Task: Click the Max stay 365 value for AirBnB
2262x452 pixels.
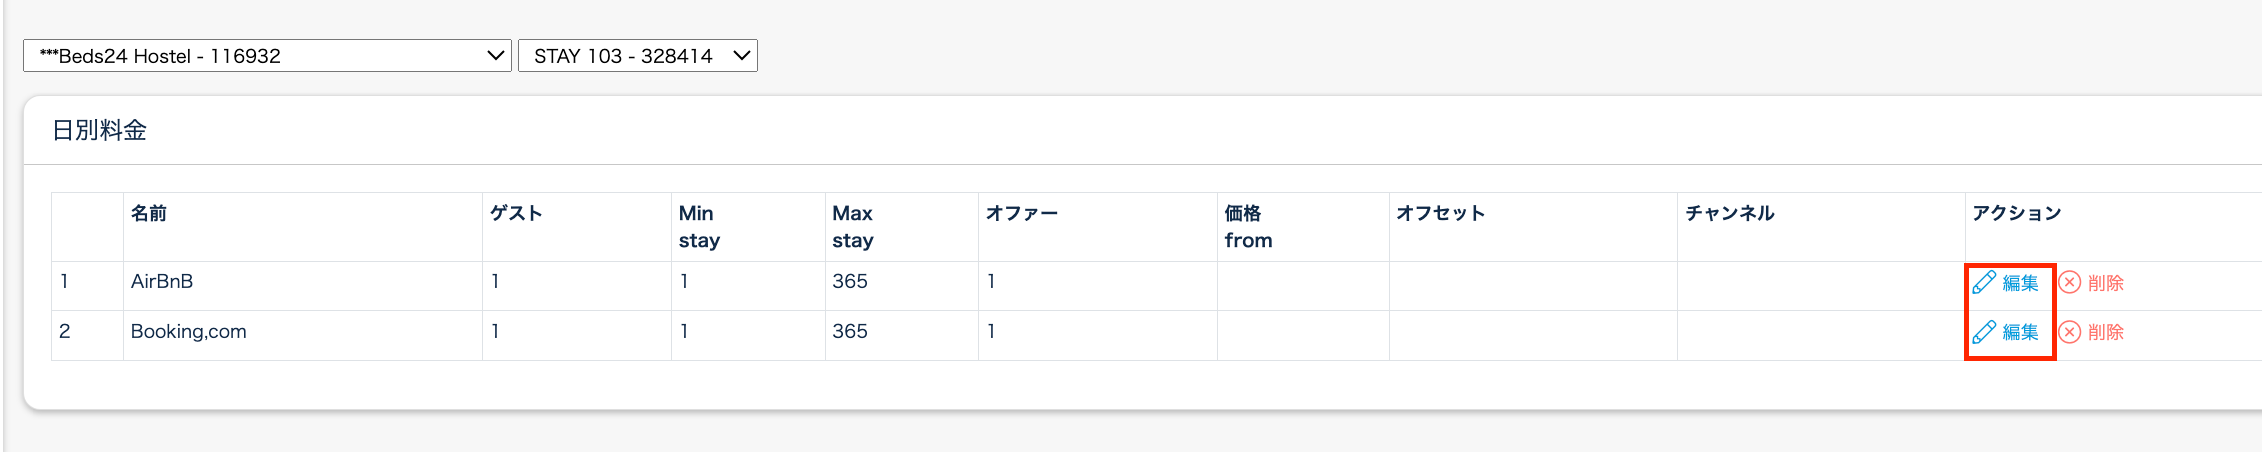Action: [850, 282]
